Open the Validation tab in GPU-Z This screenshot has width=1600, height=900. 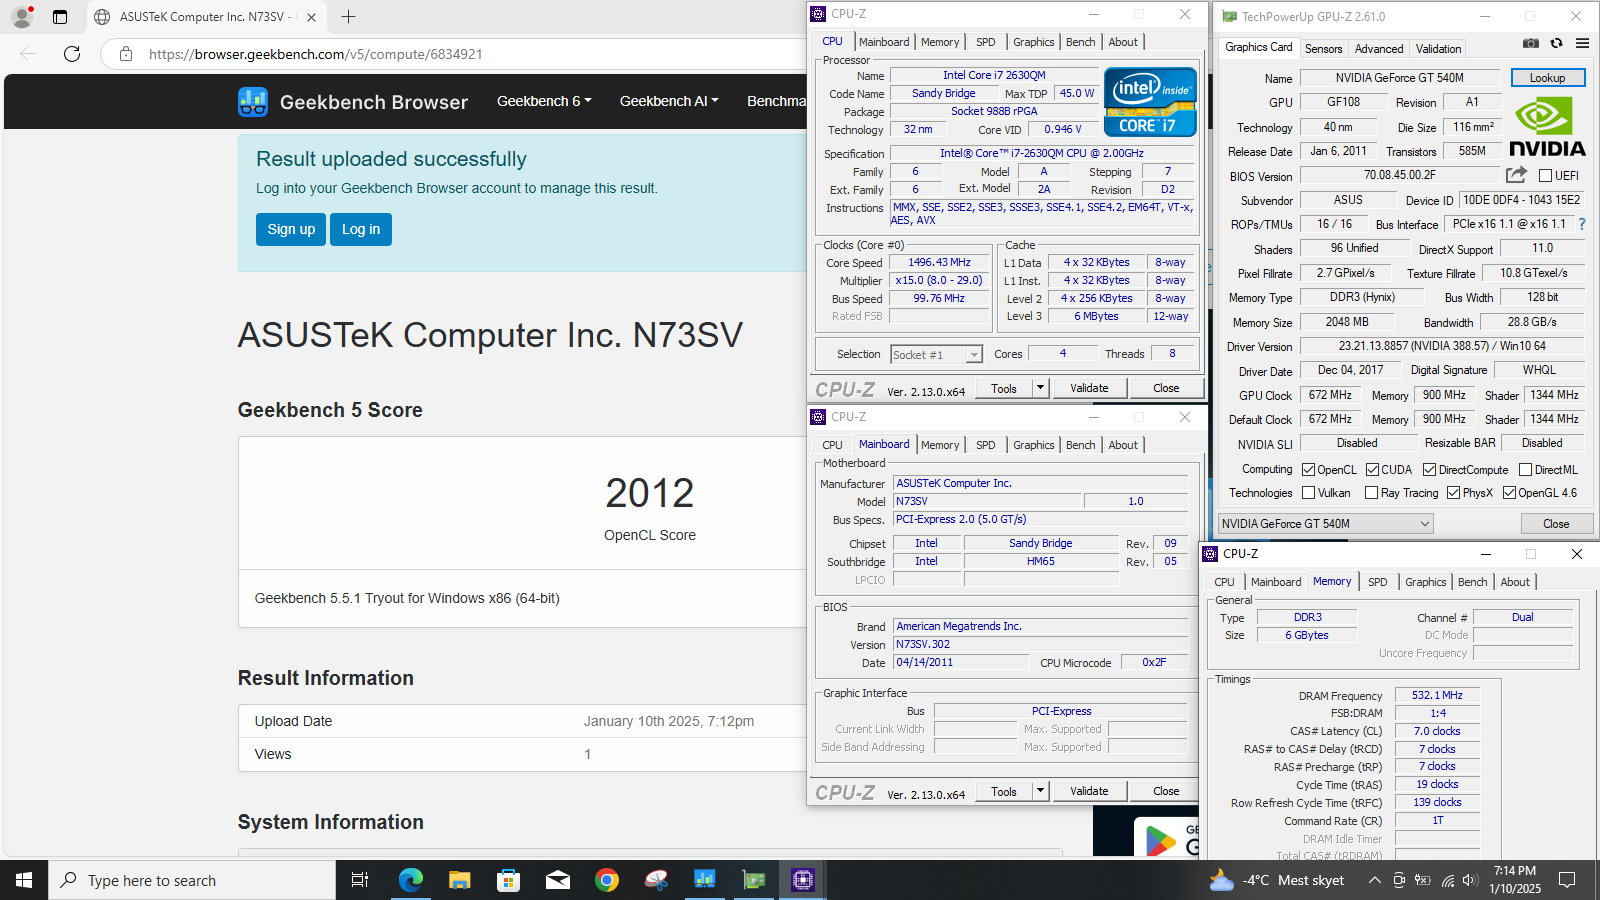click(1438, 48)
